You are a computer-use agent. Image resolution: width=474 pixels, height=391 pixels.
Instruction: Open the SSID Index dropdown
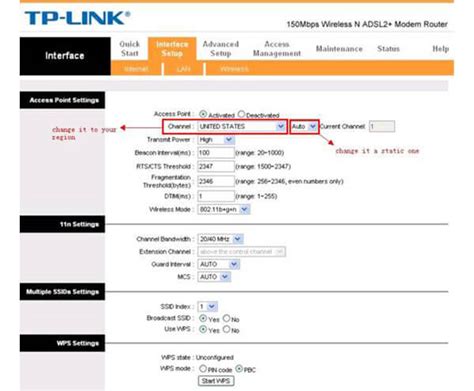tap(208, 306)
